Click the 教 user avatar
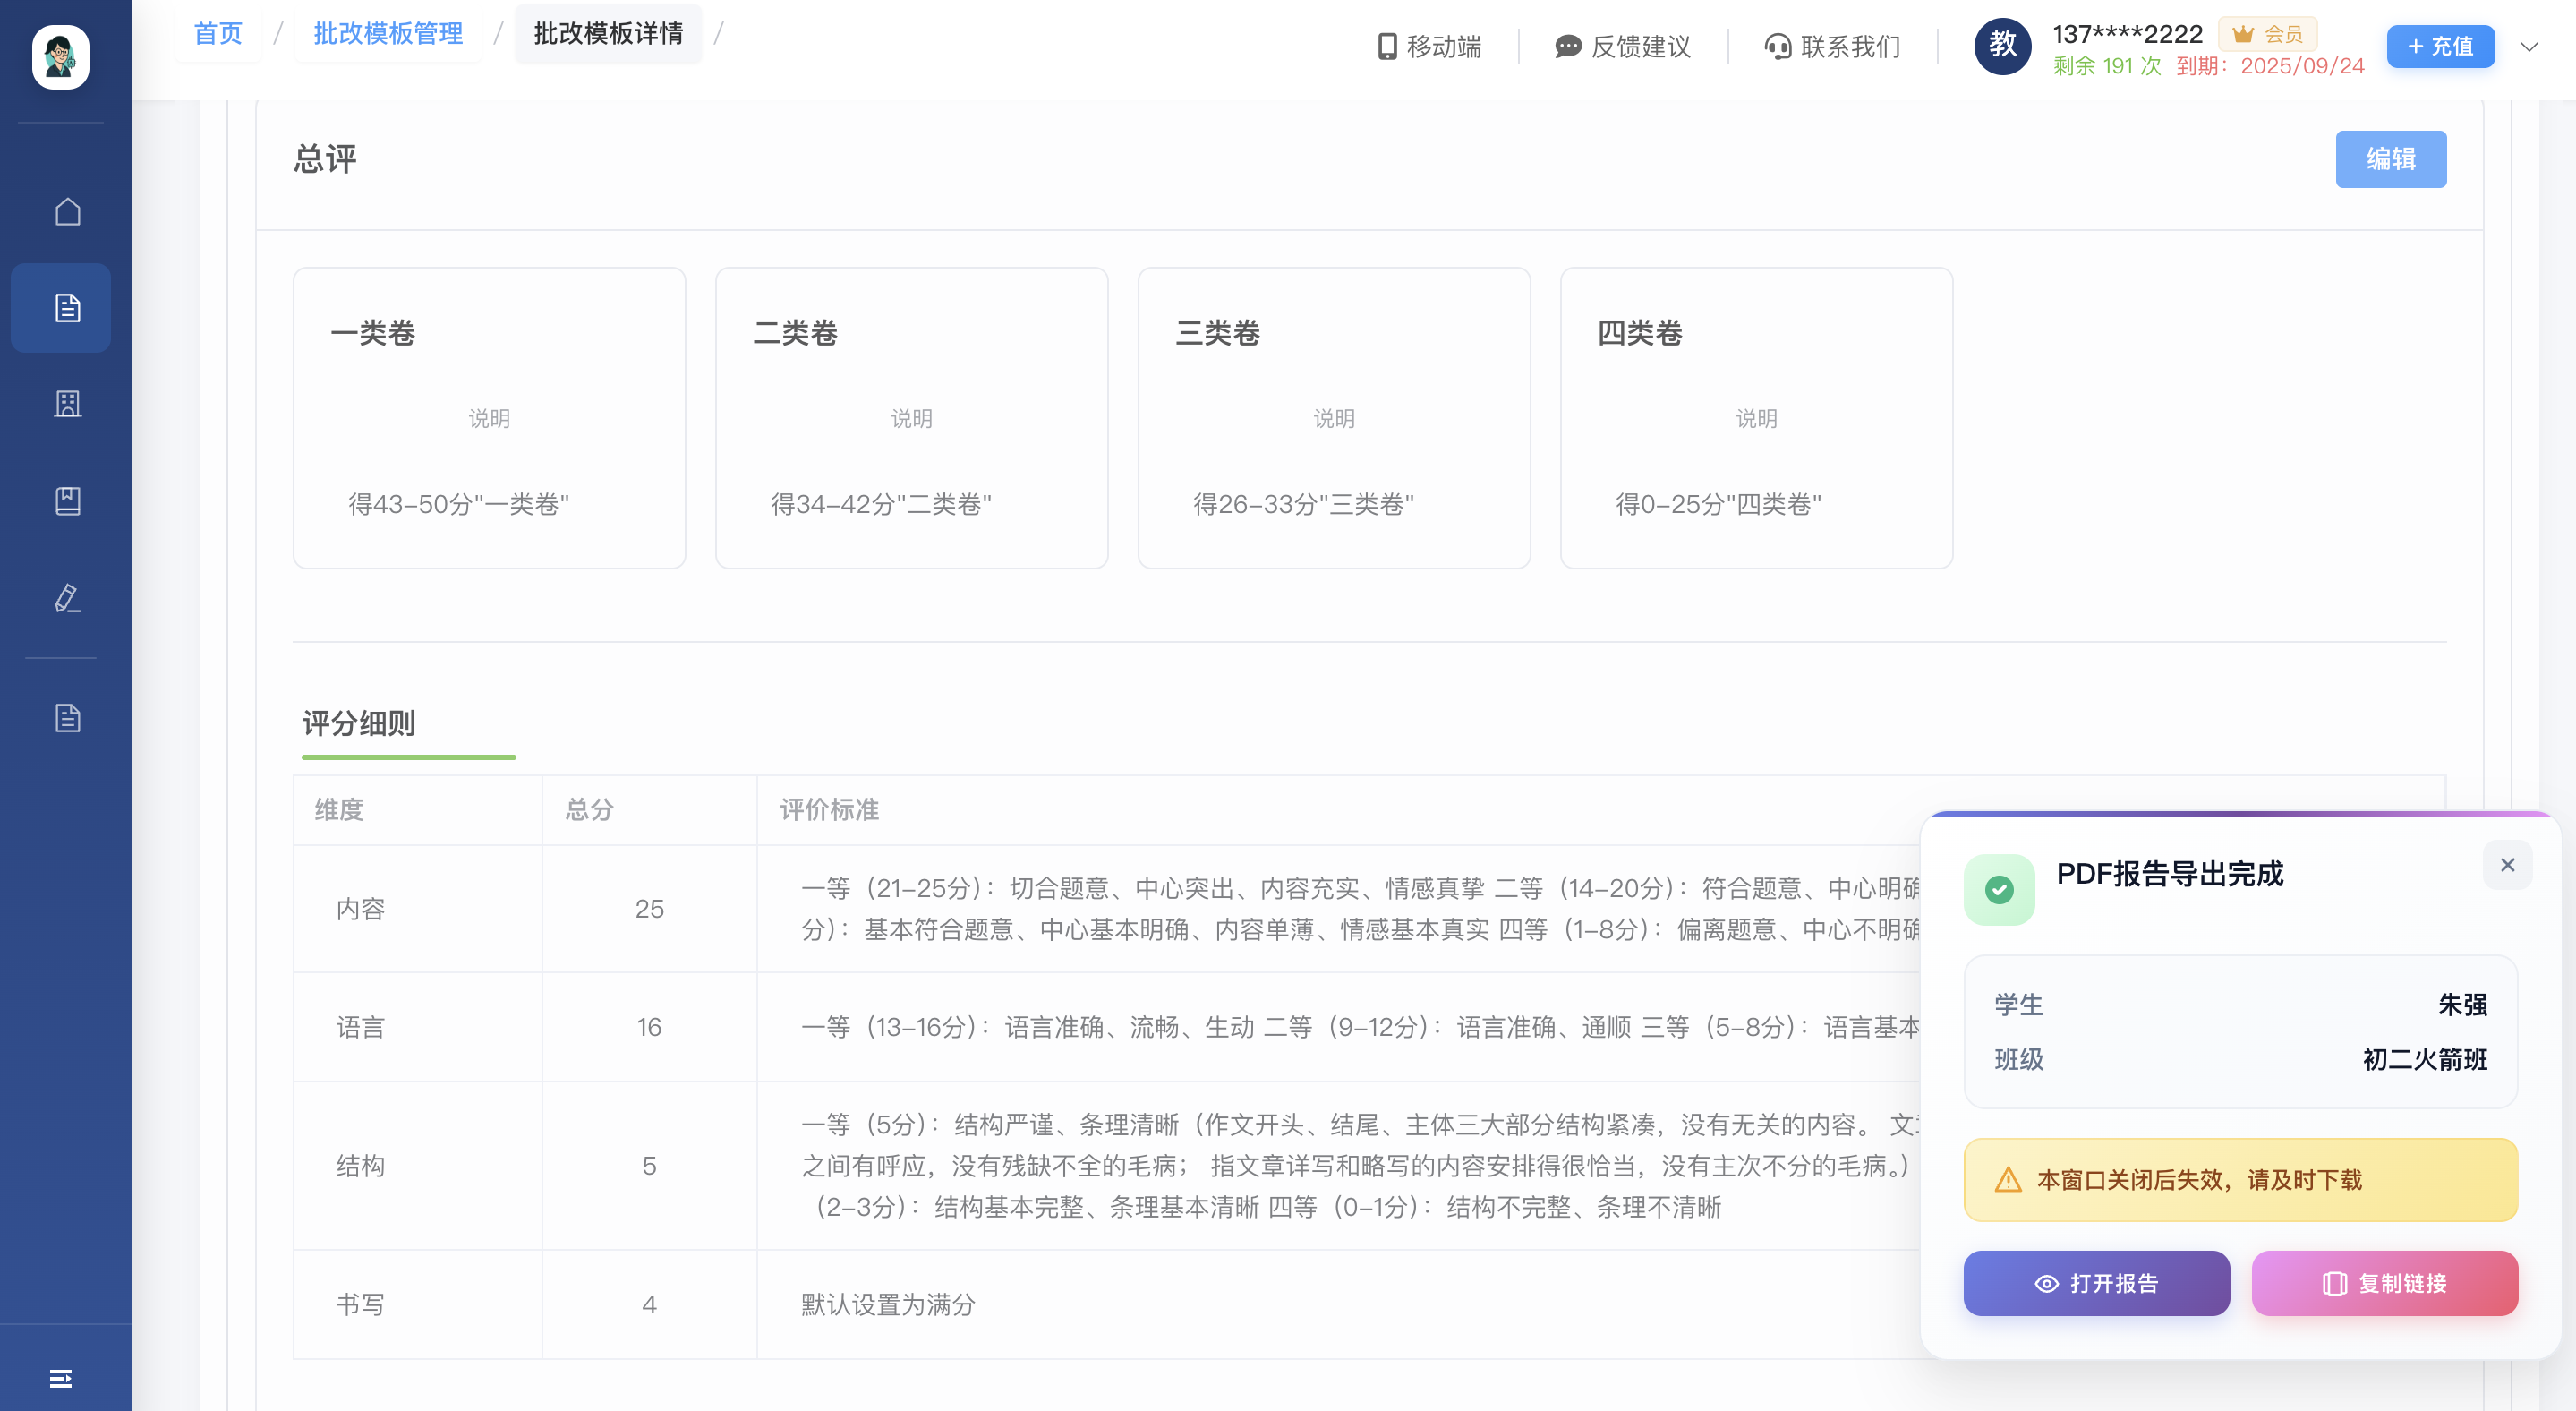This screenshot has height=1411, width=2576. (x=2003, y=46)
